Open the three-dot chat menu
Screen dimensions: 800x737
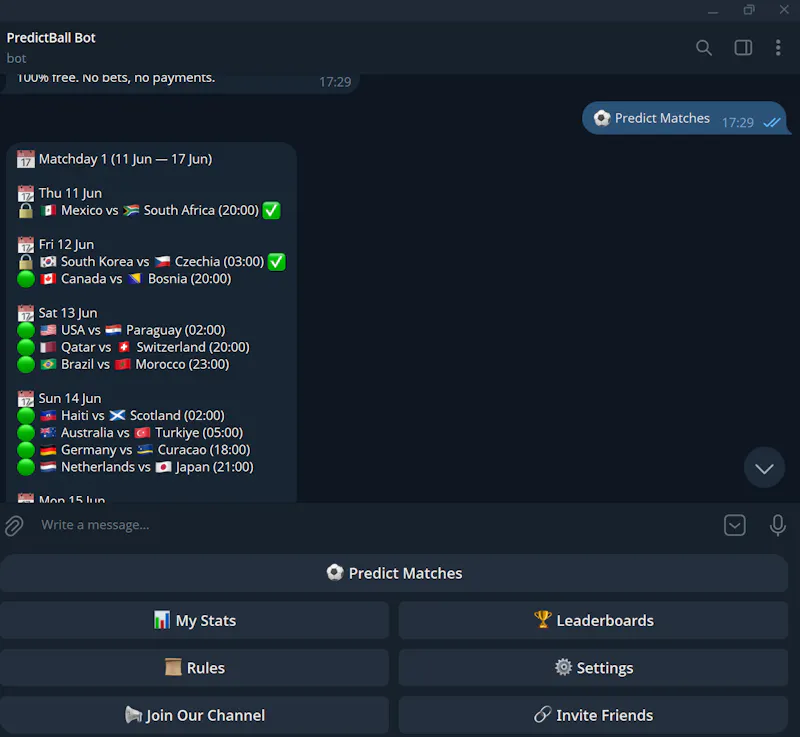pos(778,47)
